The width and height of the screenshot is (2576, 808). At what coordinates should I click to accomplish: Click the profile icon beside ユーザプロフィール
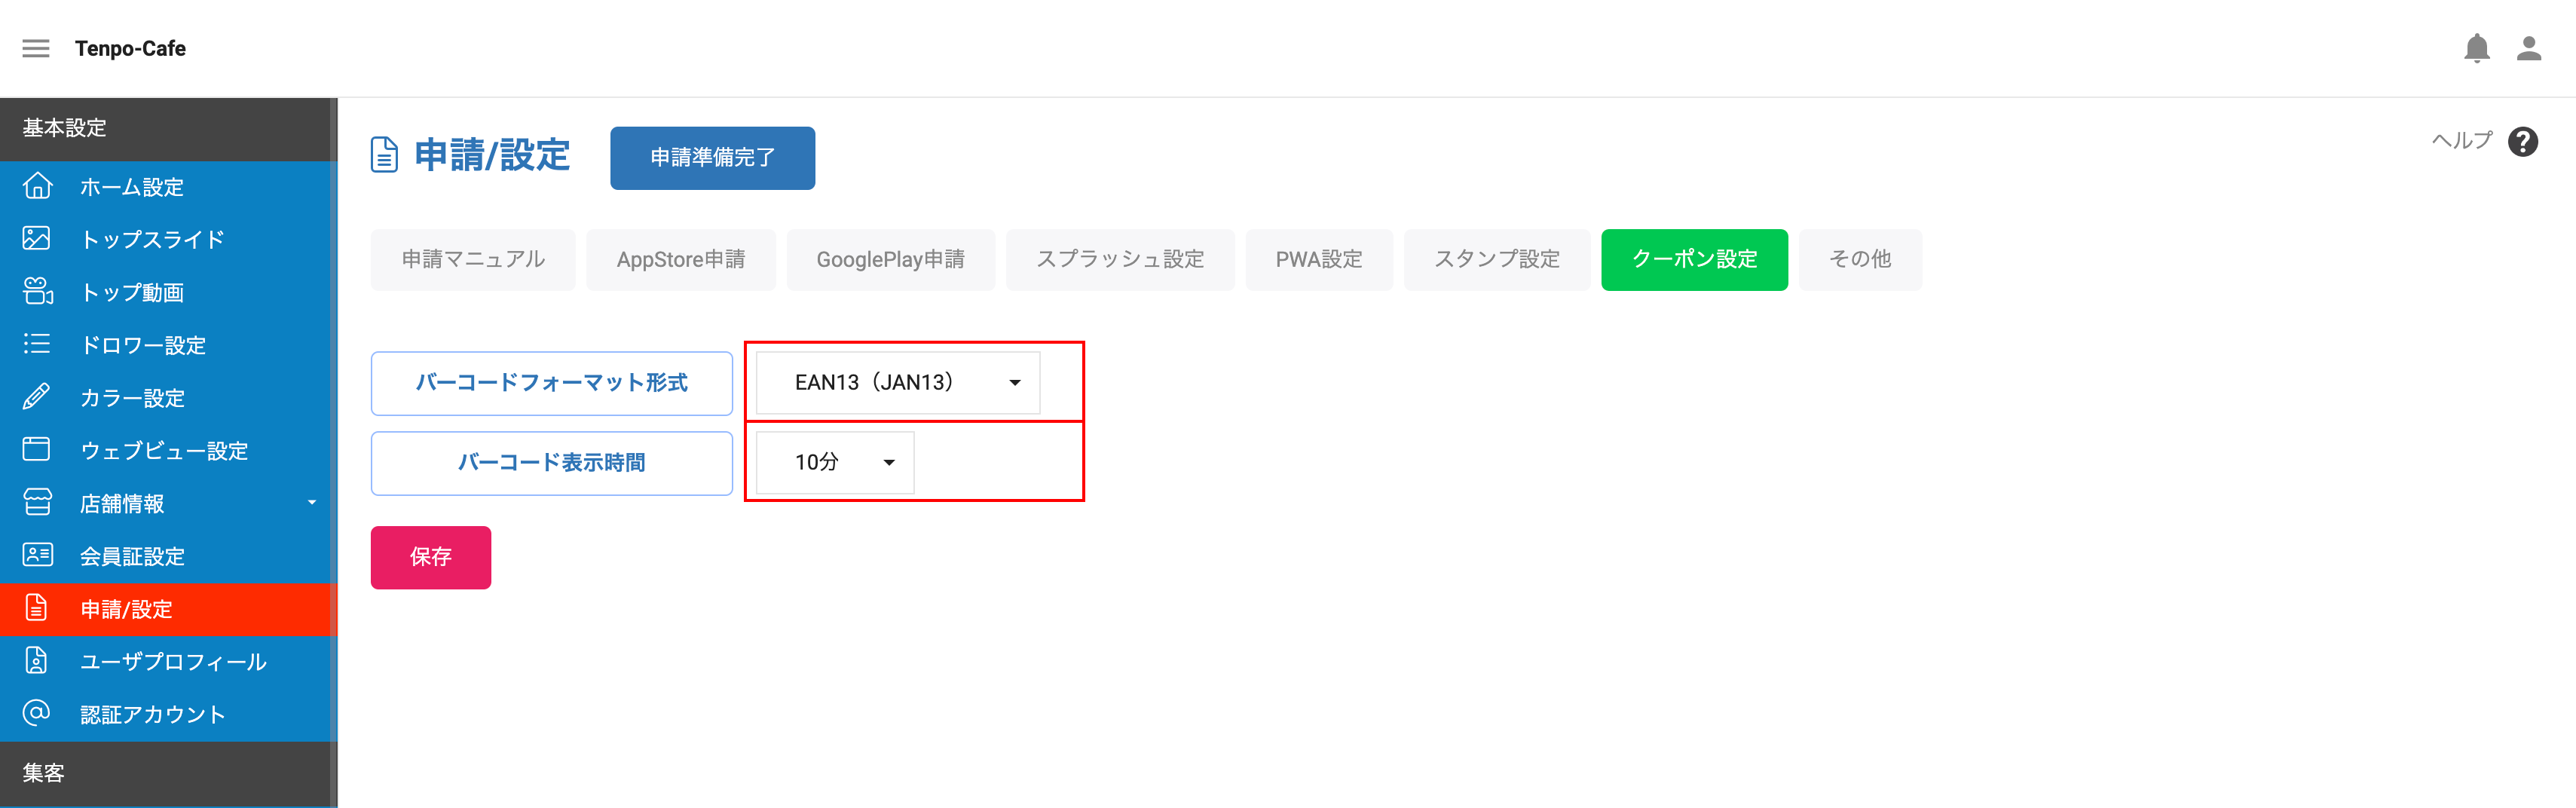click(x=36, y=660)
